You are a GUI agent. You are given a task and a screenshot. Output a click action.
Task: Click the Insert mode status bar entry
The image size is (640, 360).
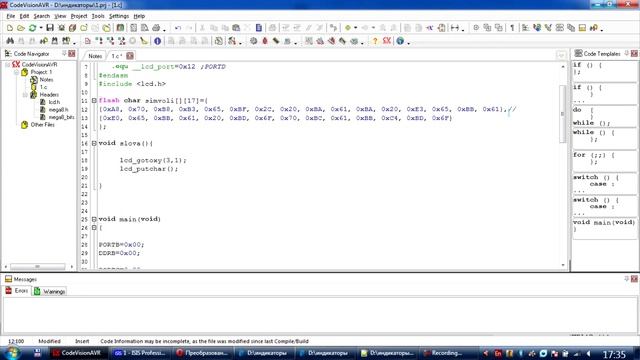tap(82, 341)
